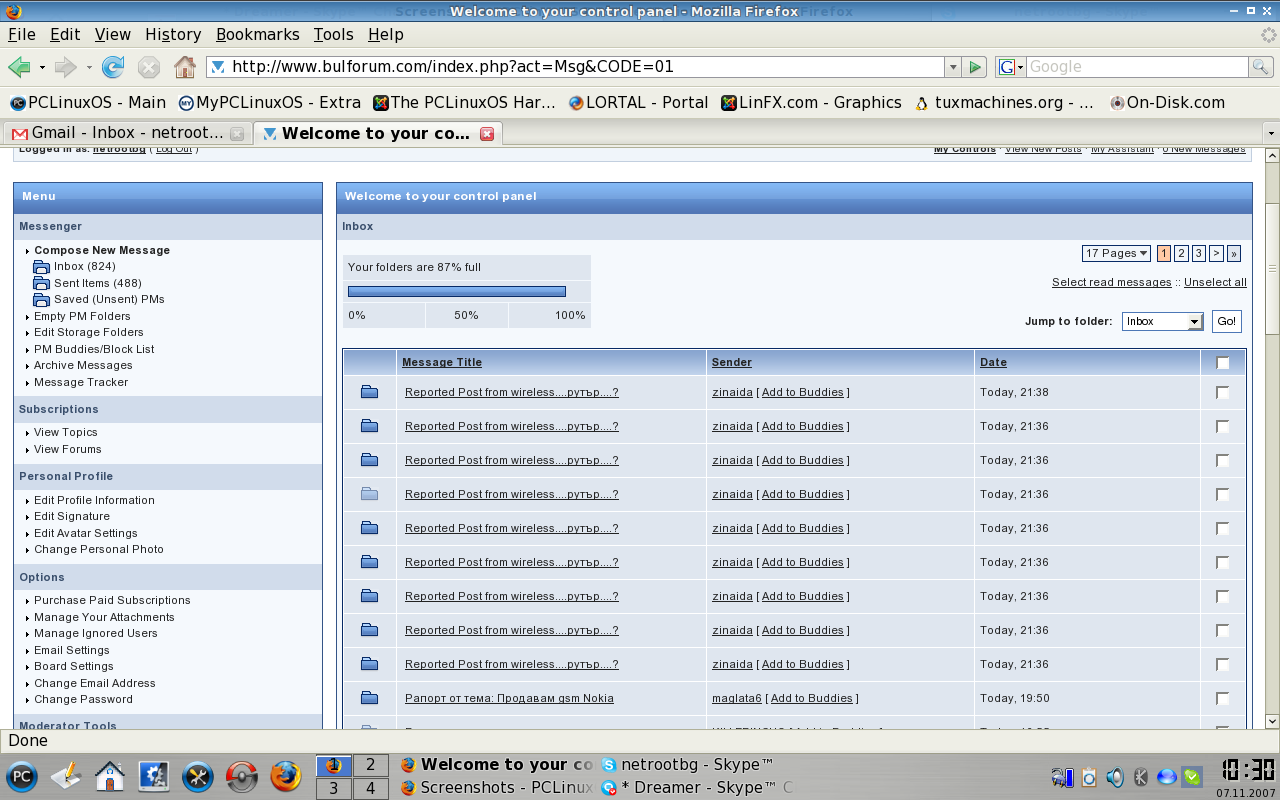
Task: Expand the URL bar history dropdown
Action: [952, 67]
